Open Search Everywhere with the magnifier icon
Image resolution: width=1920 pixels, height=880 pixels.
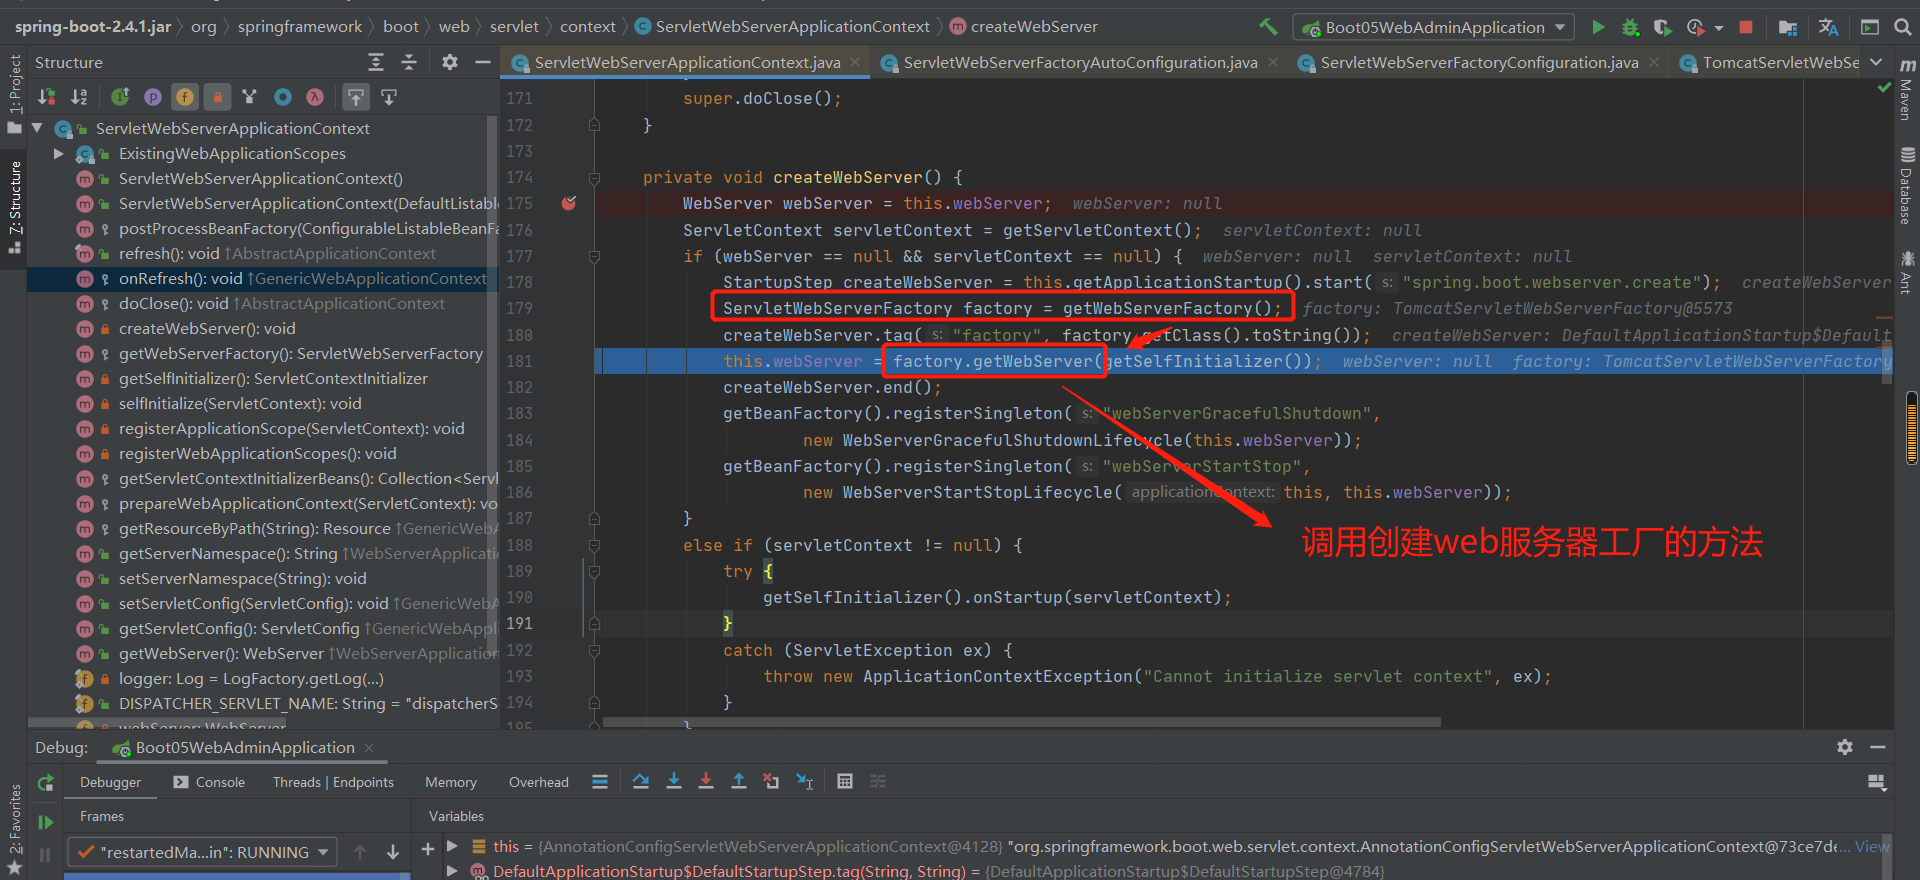pos(1903,27)
